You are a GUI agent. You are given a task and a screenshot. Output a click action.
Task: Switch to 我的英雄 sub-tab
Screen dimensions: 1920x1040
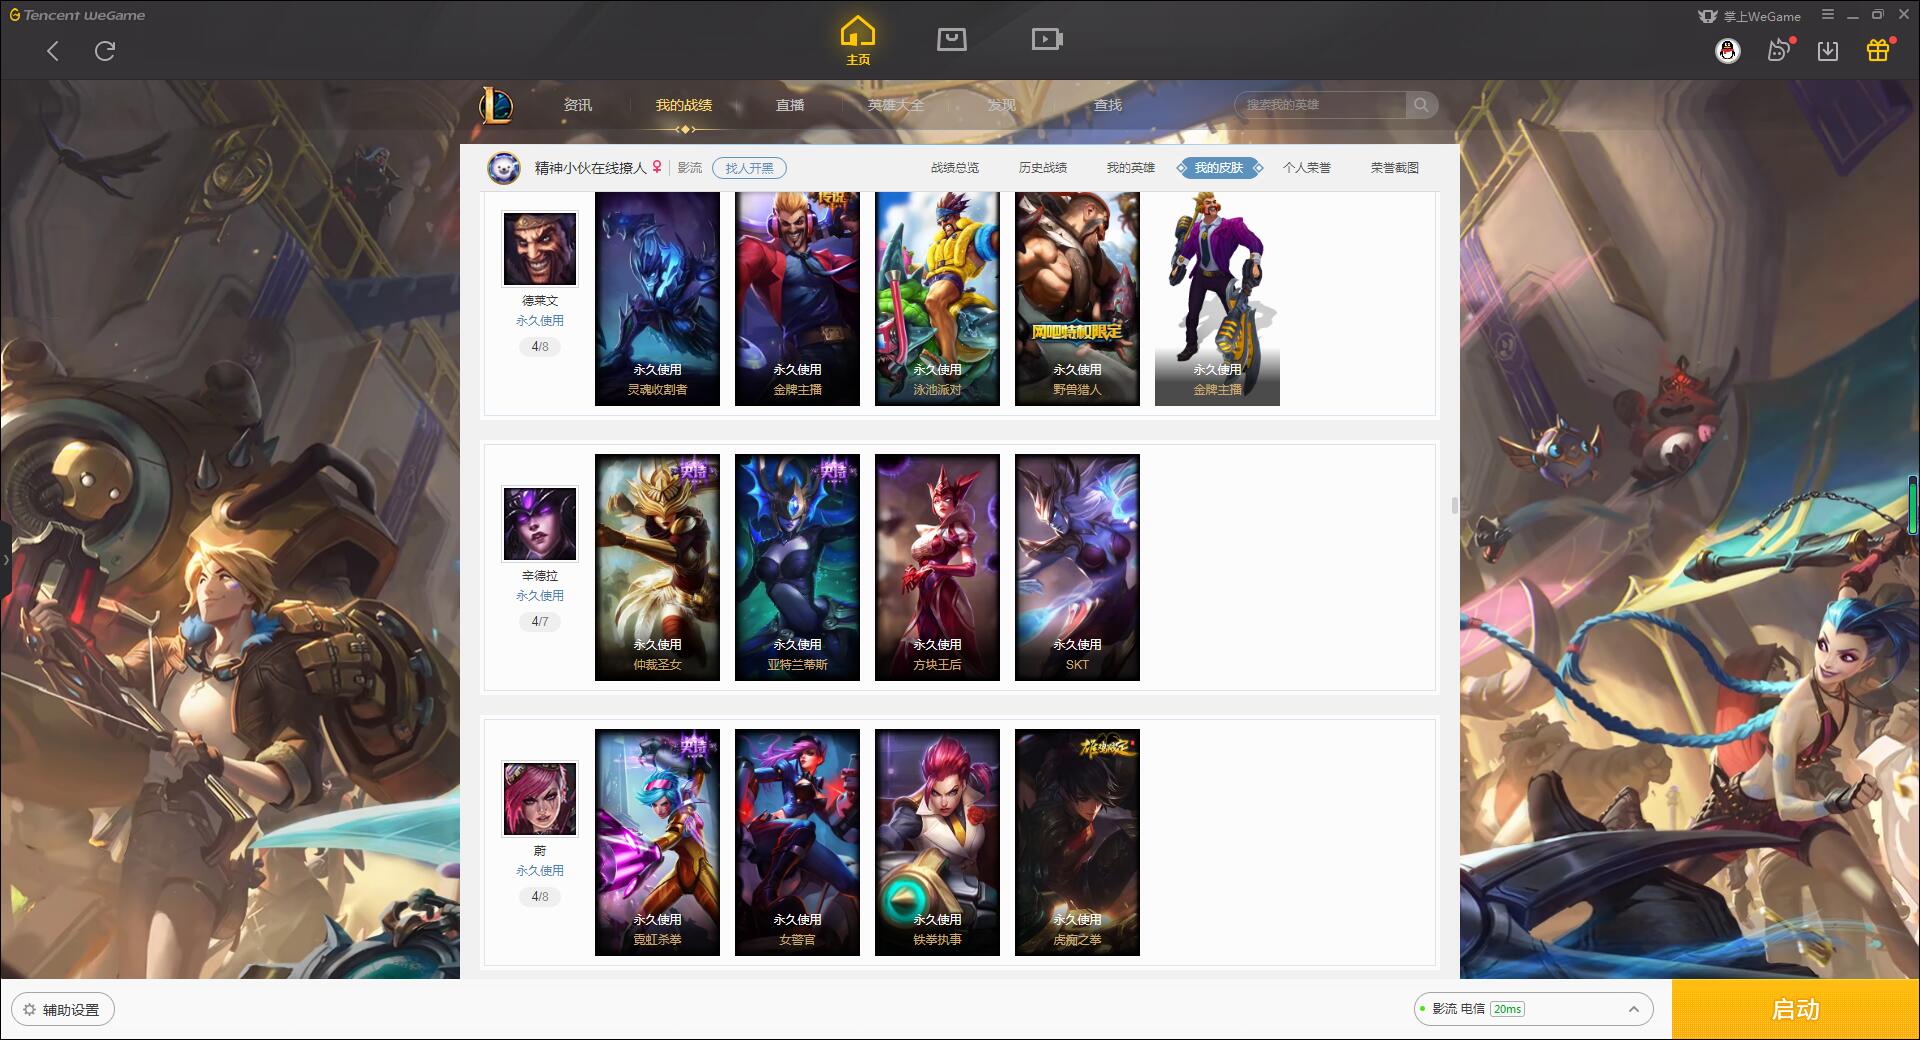tap(1131, 168)
